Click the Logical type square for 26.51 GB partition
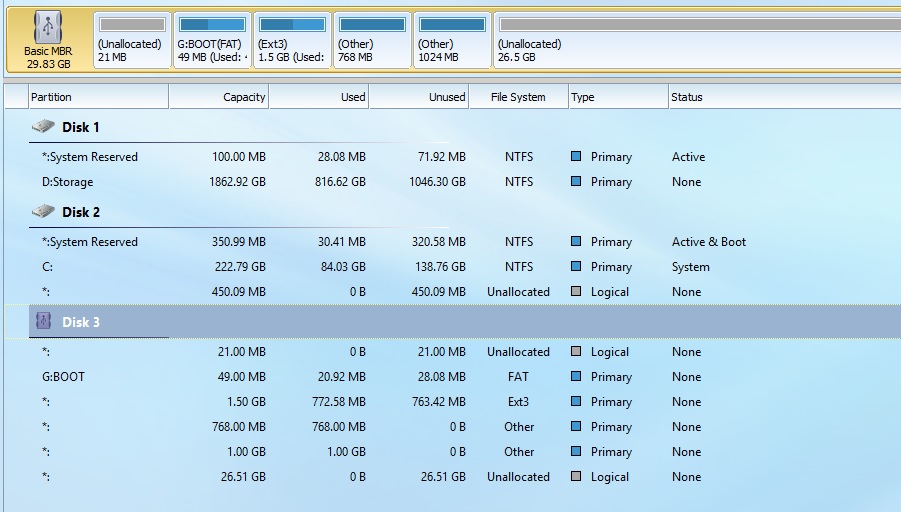901x512 pixels. tap(576, 477)
